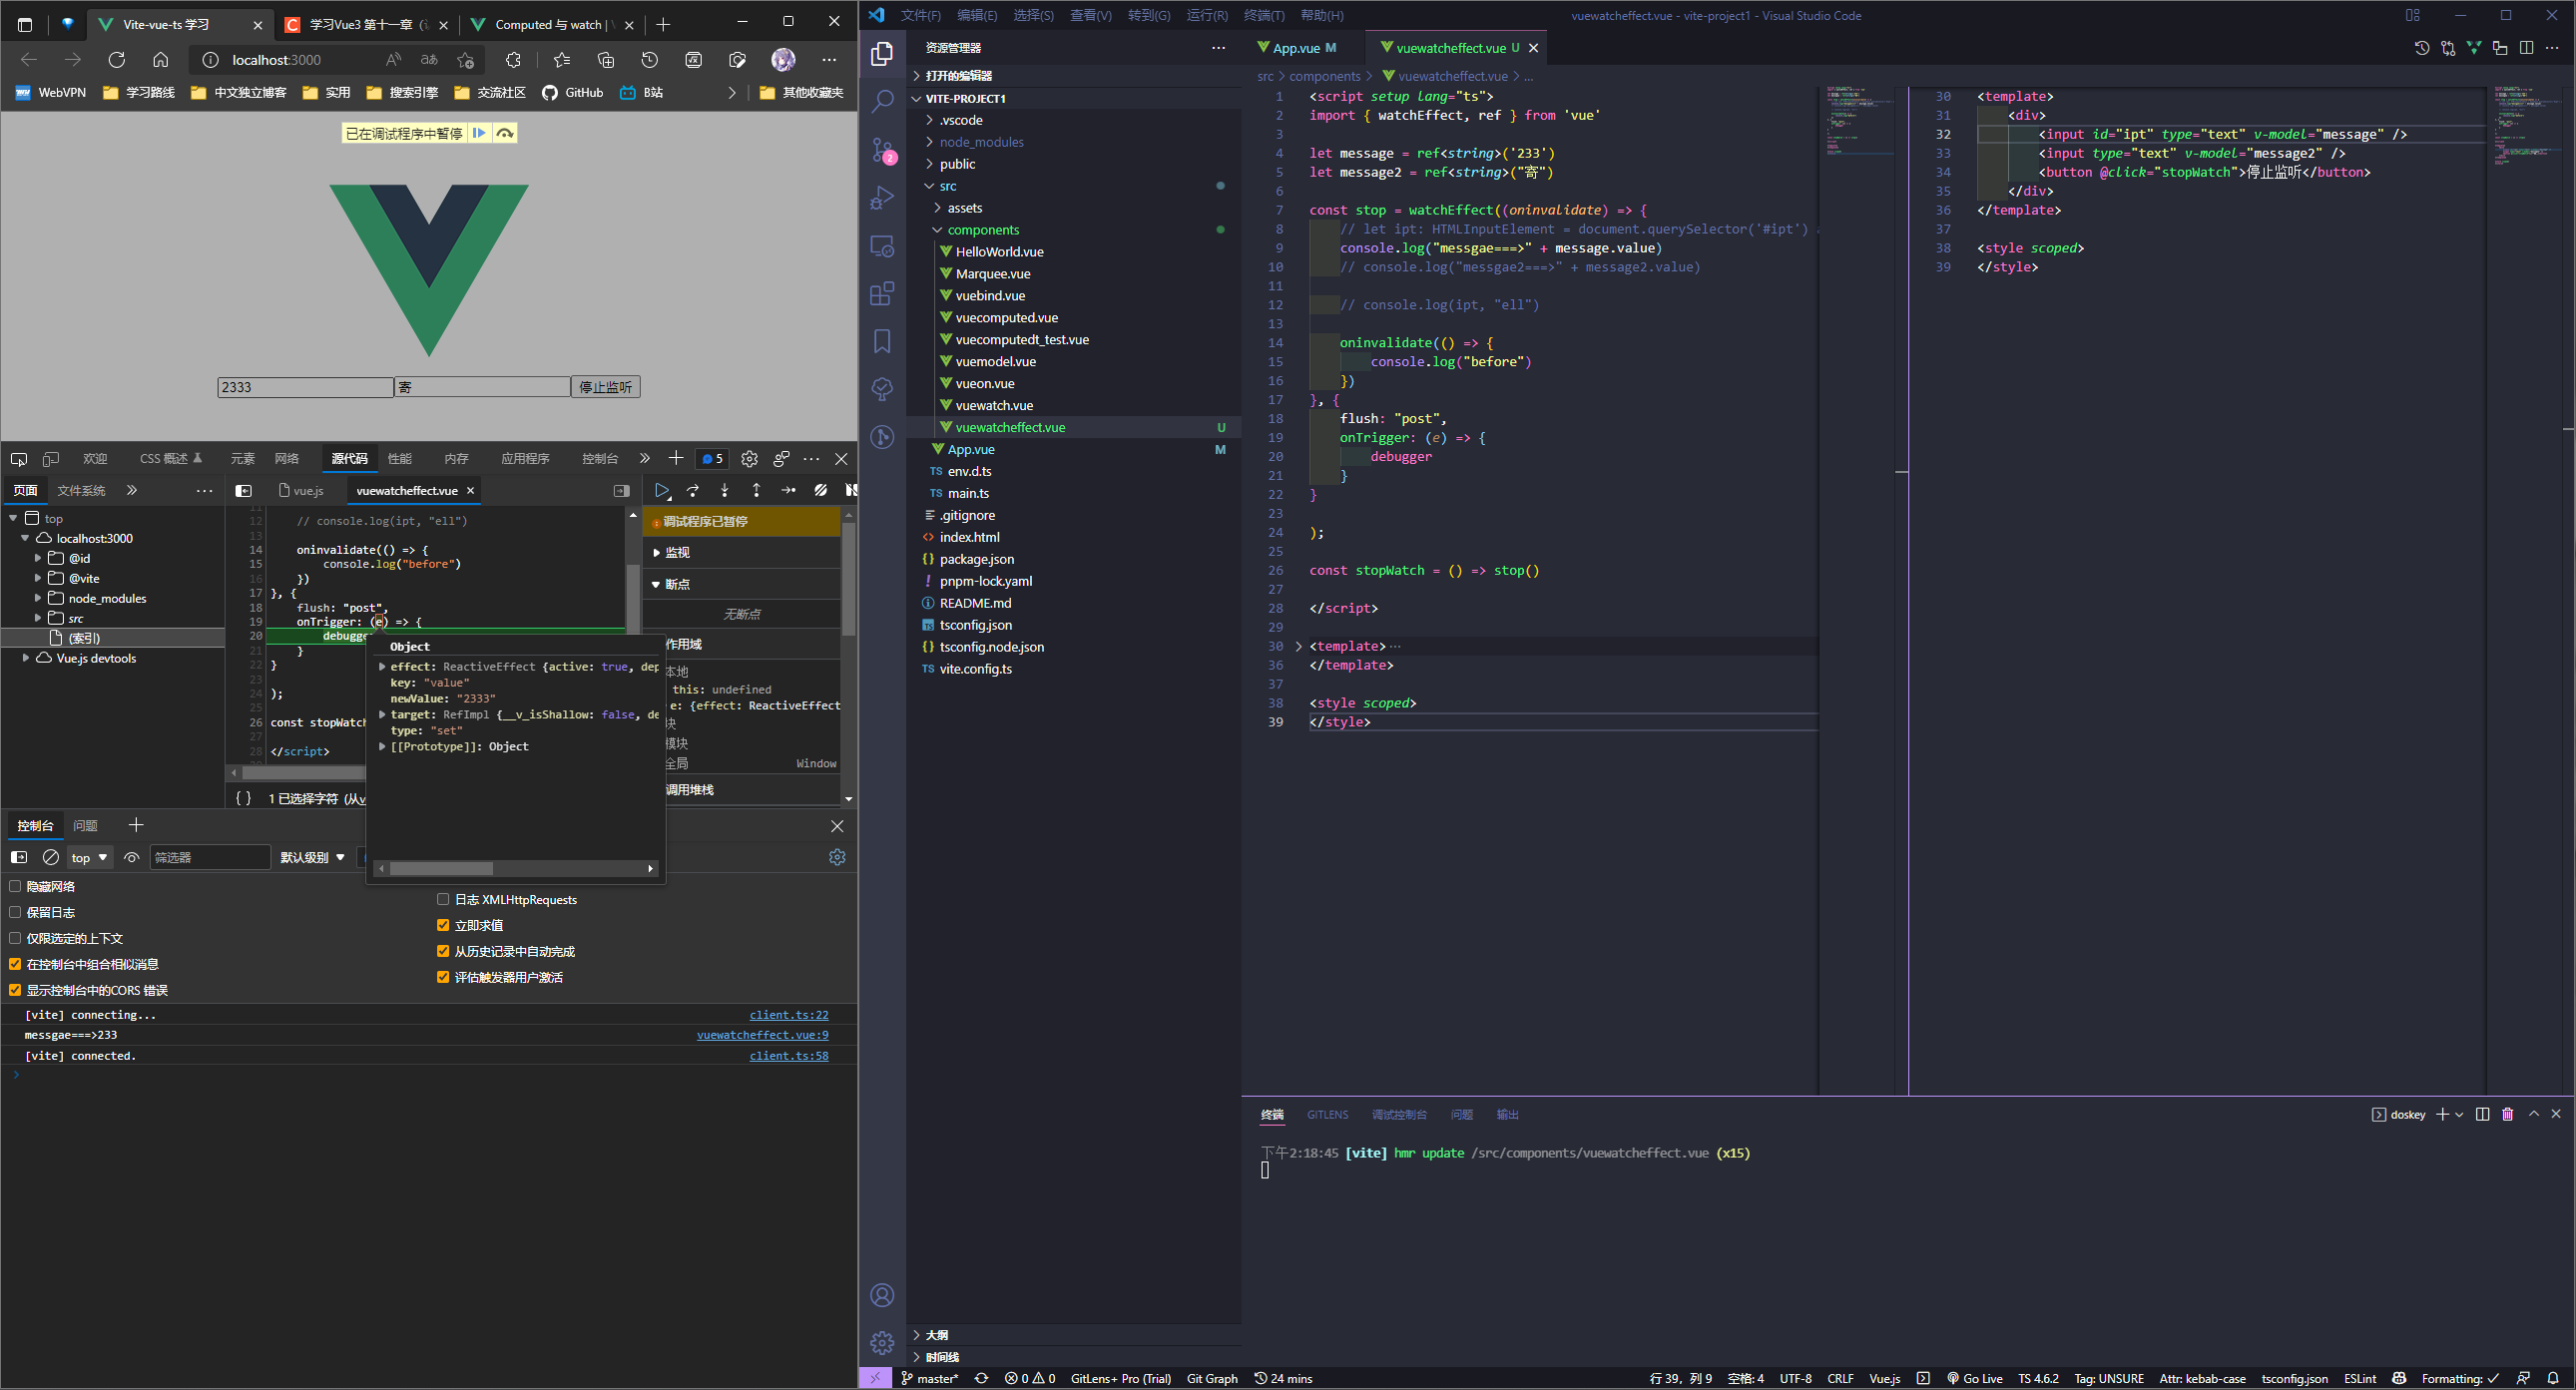Check 仅限选定的上下文 checkbox
The width and height of the screenshot is (2576, 1390).
point(15,938)
